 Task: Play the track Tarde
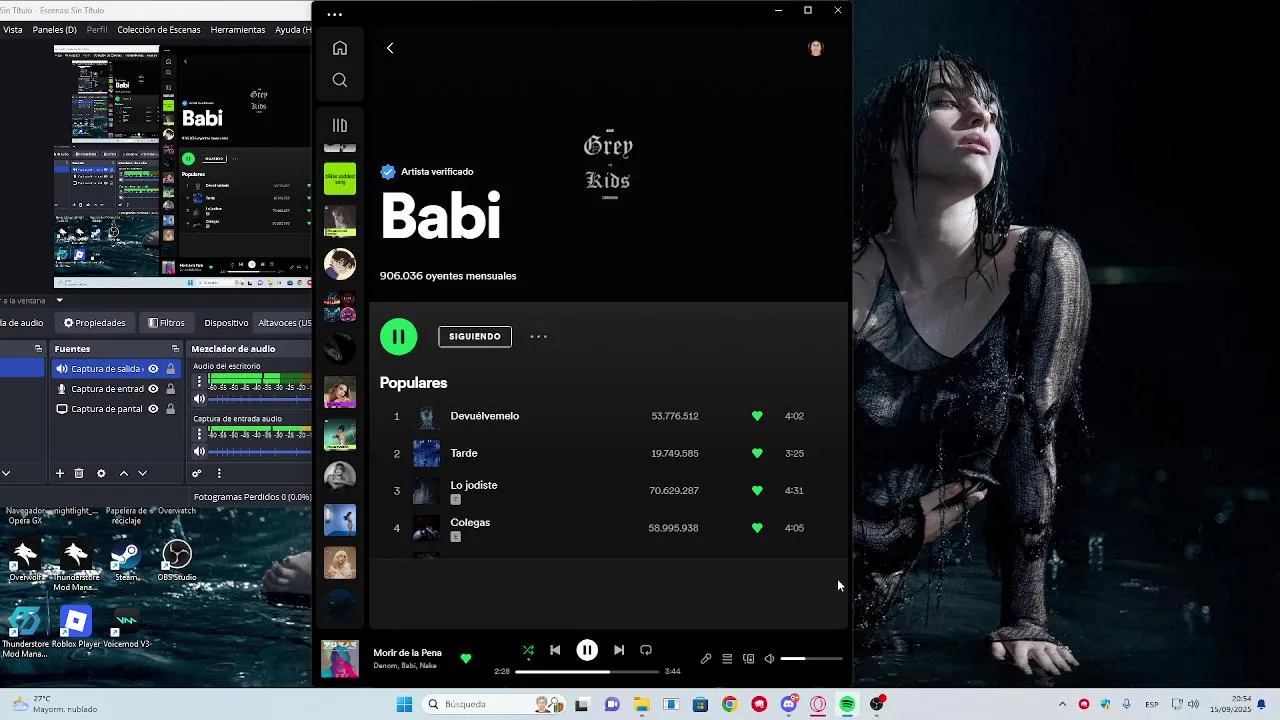464,453
